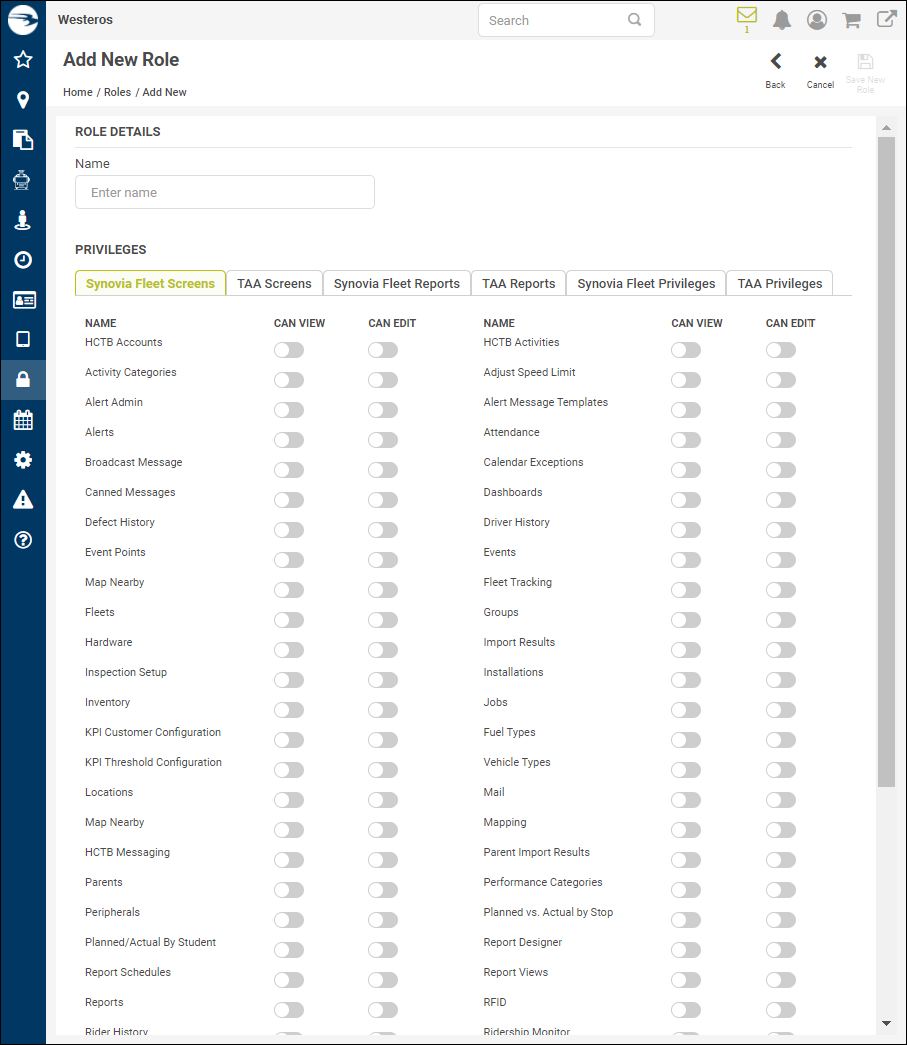Open the bus vehicle icon in sidebar
Image resolution: width=907 pixels, height=1045 pixels.
pos(23,180)
